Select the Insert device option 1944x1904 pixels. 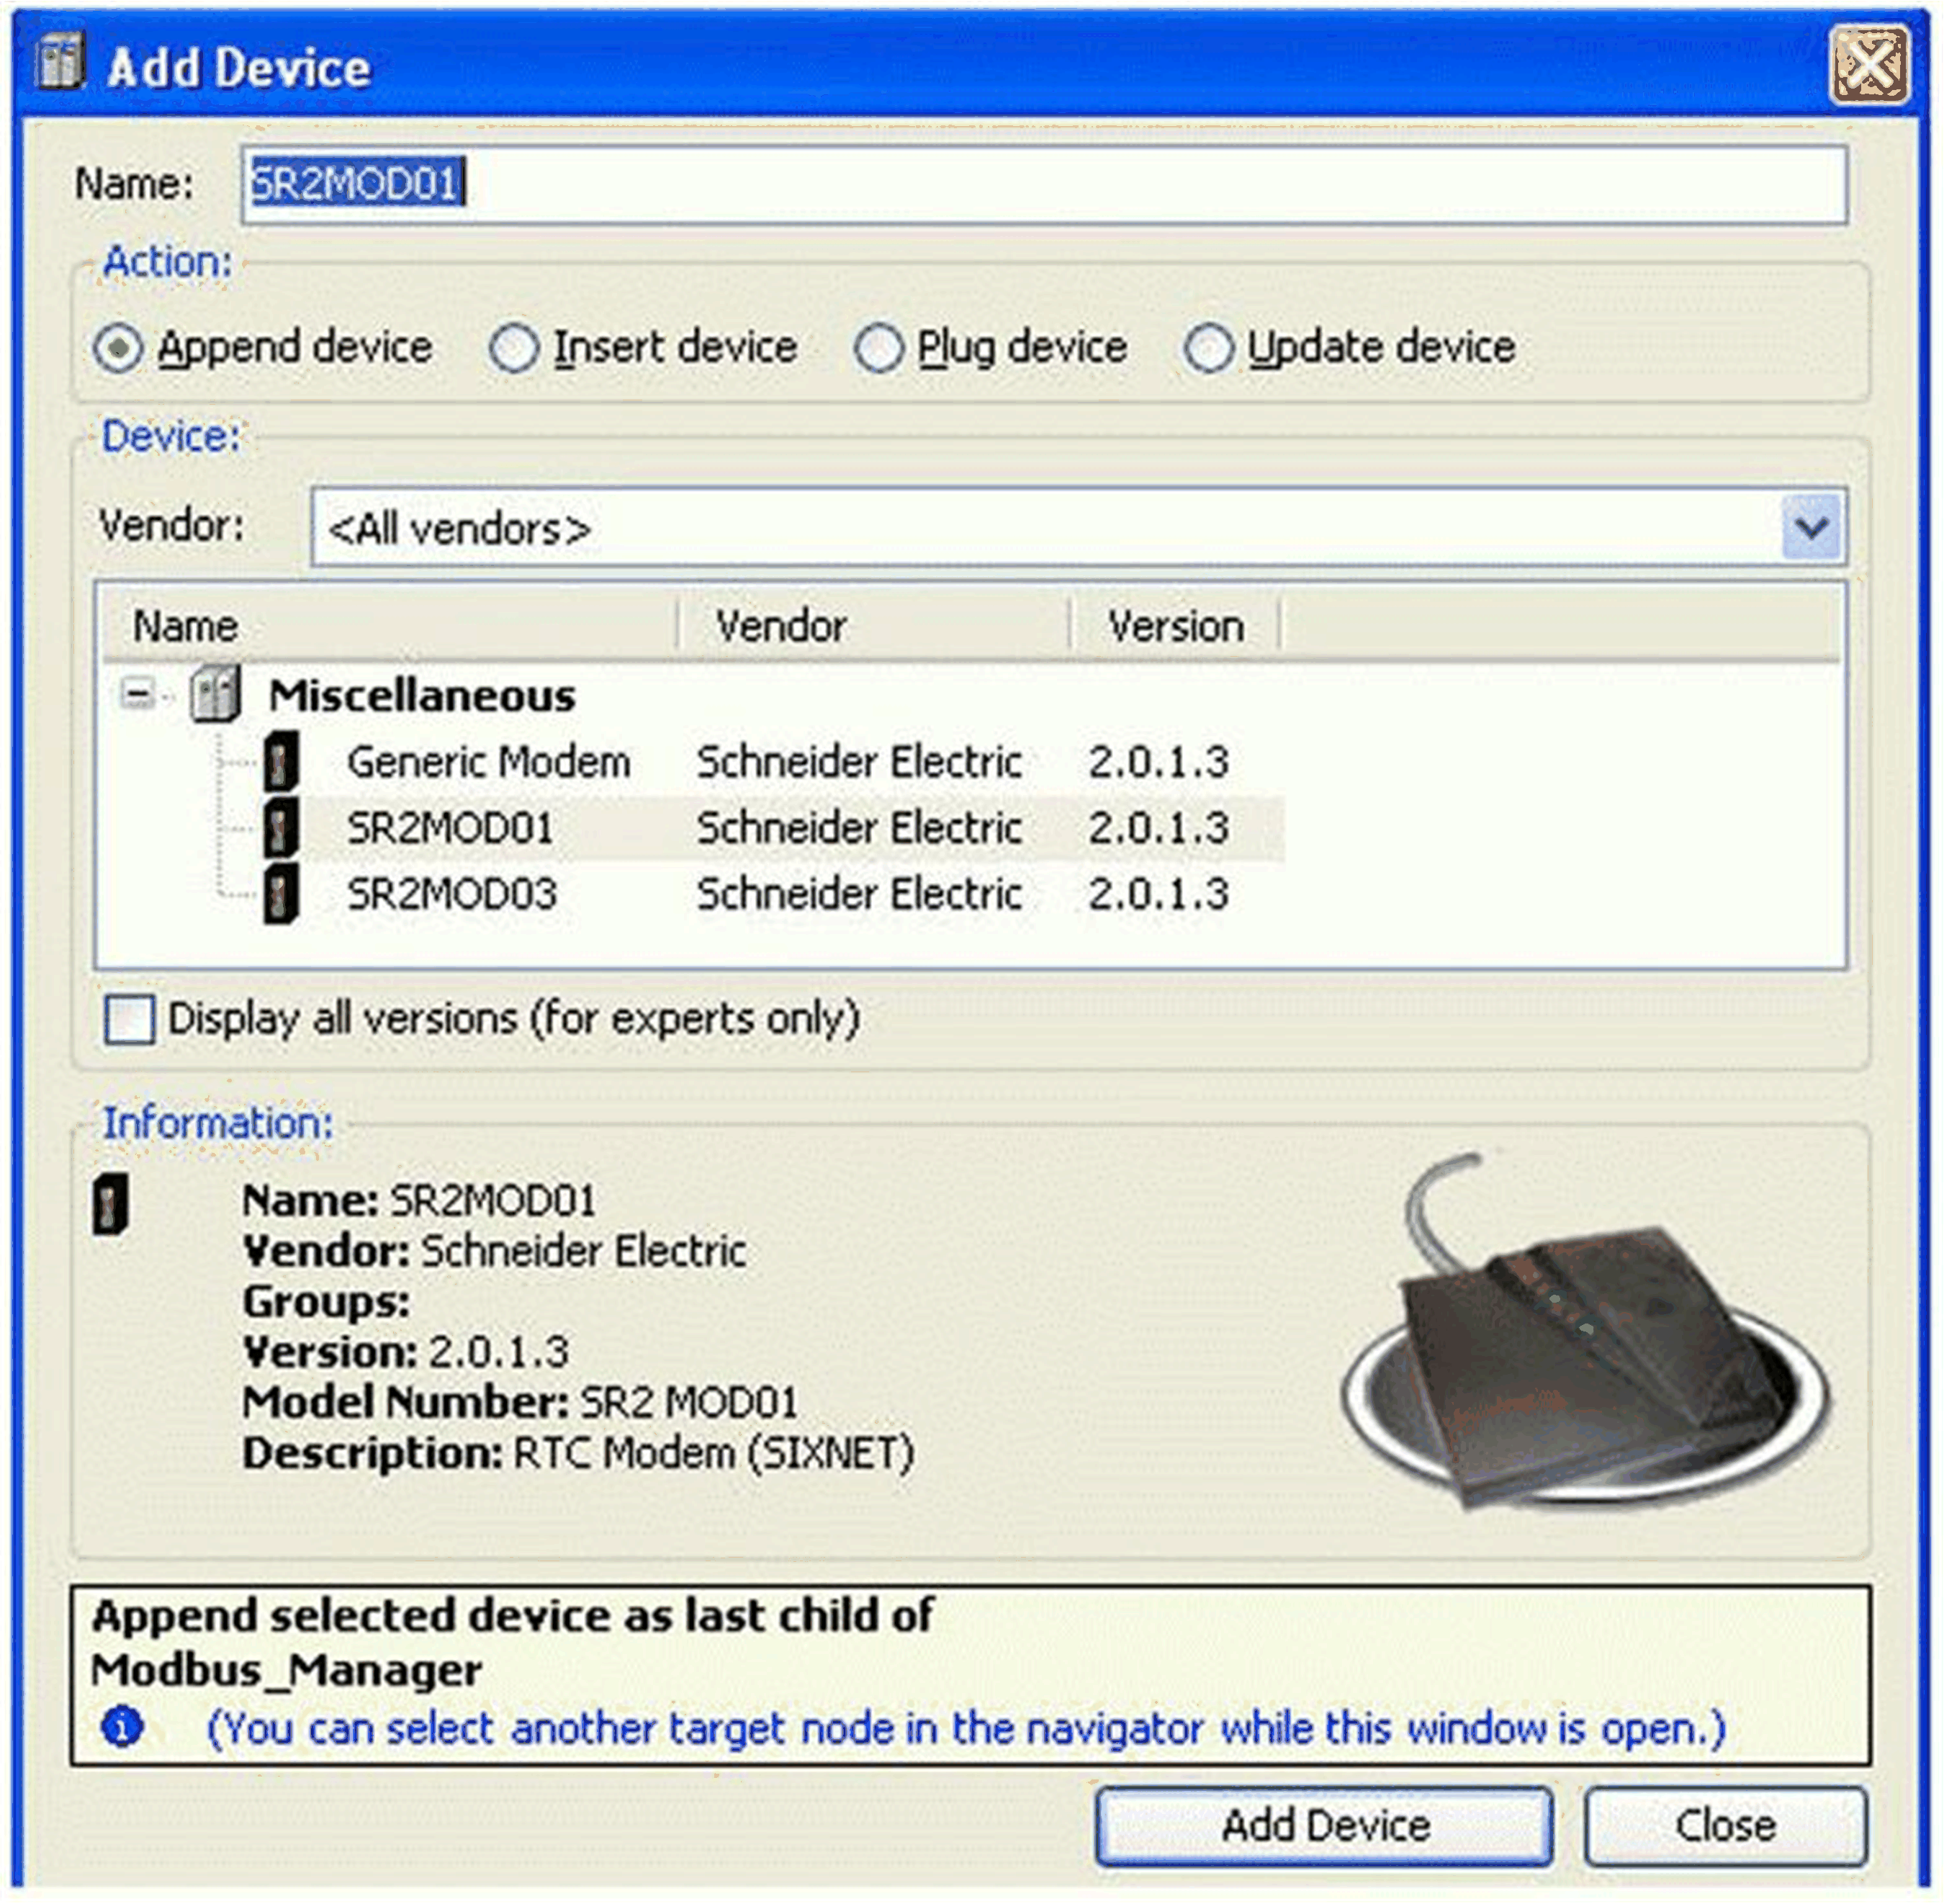(514, 349)
